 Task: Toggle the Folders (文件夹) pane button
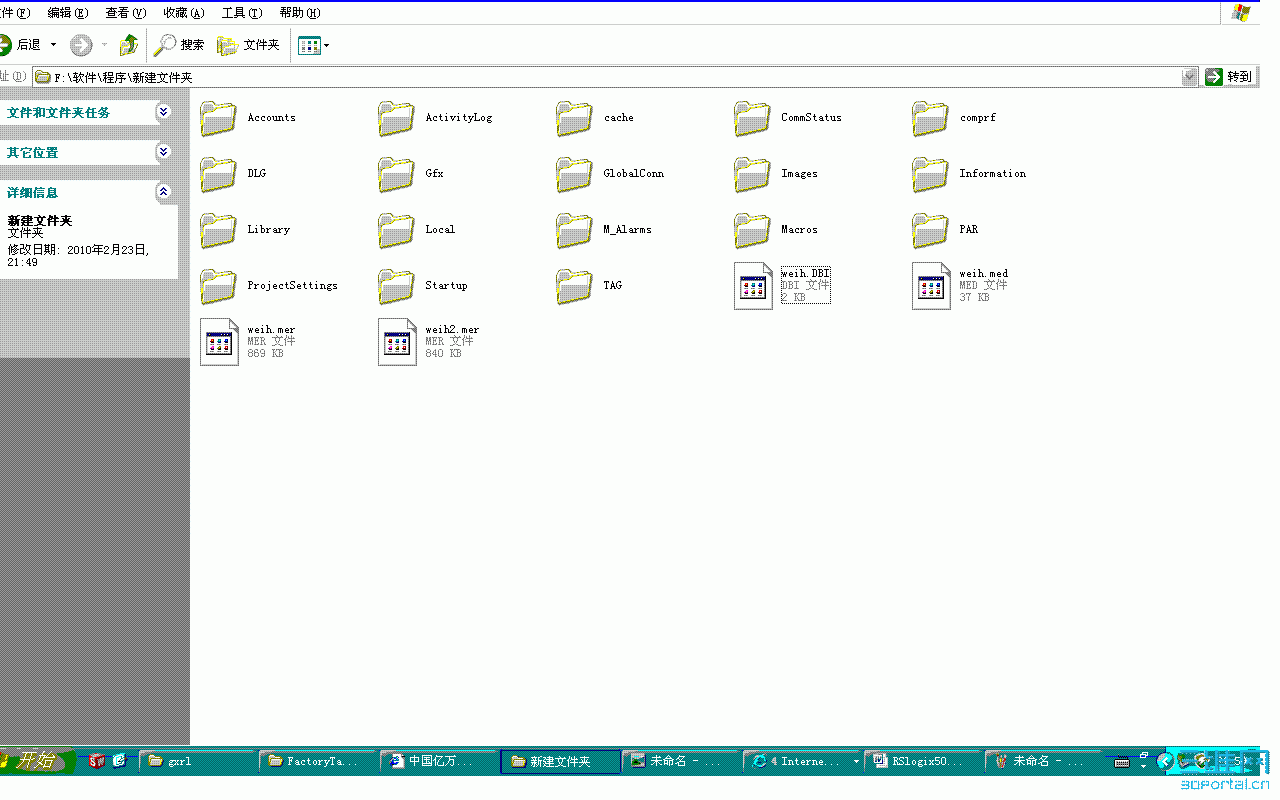pyautogui.click(x=249, y=45)
